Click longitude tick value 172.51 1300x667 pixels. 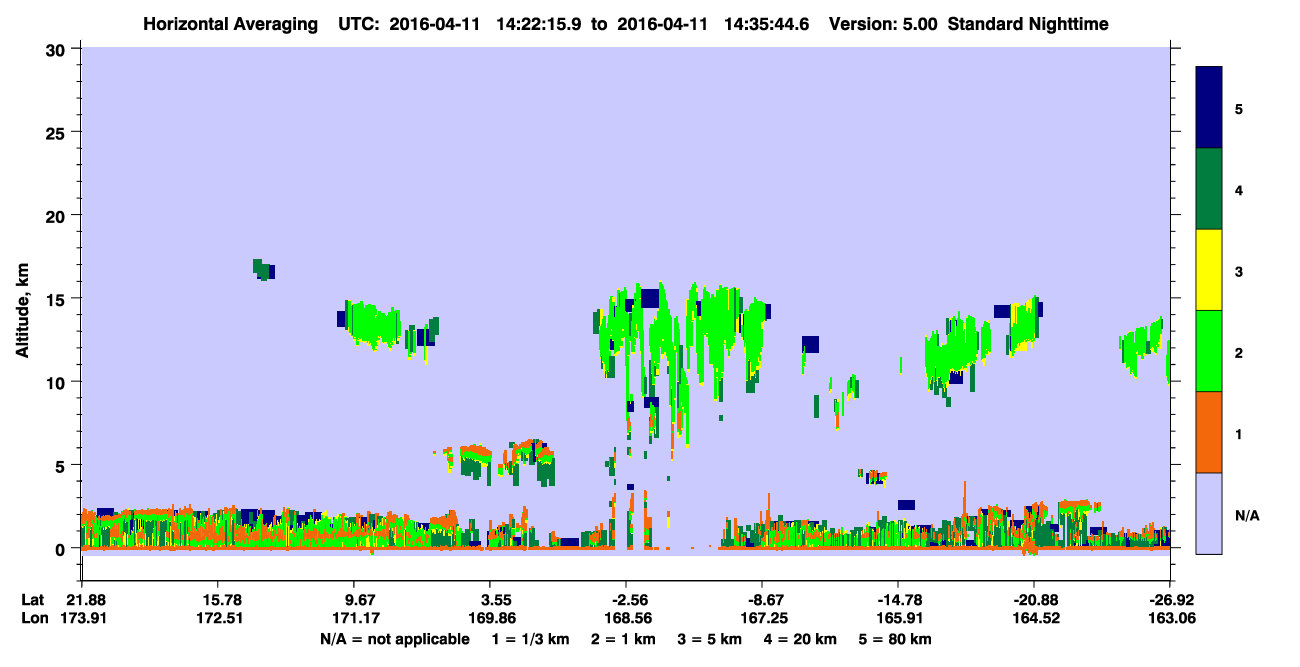click(x=218, y=618)
